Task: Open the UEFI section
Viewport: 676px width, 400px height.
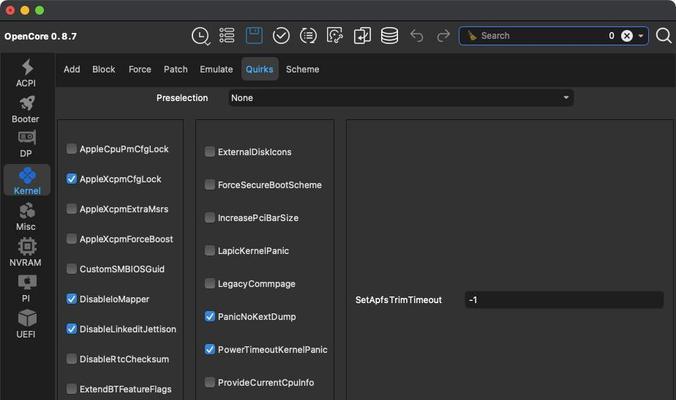Action: point(26,325)
